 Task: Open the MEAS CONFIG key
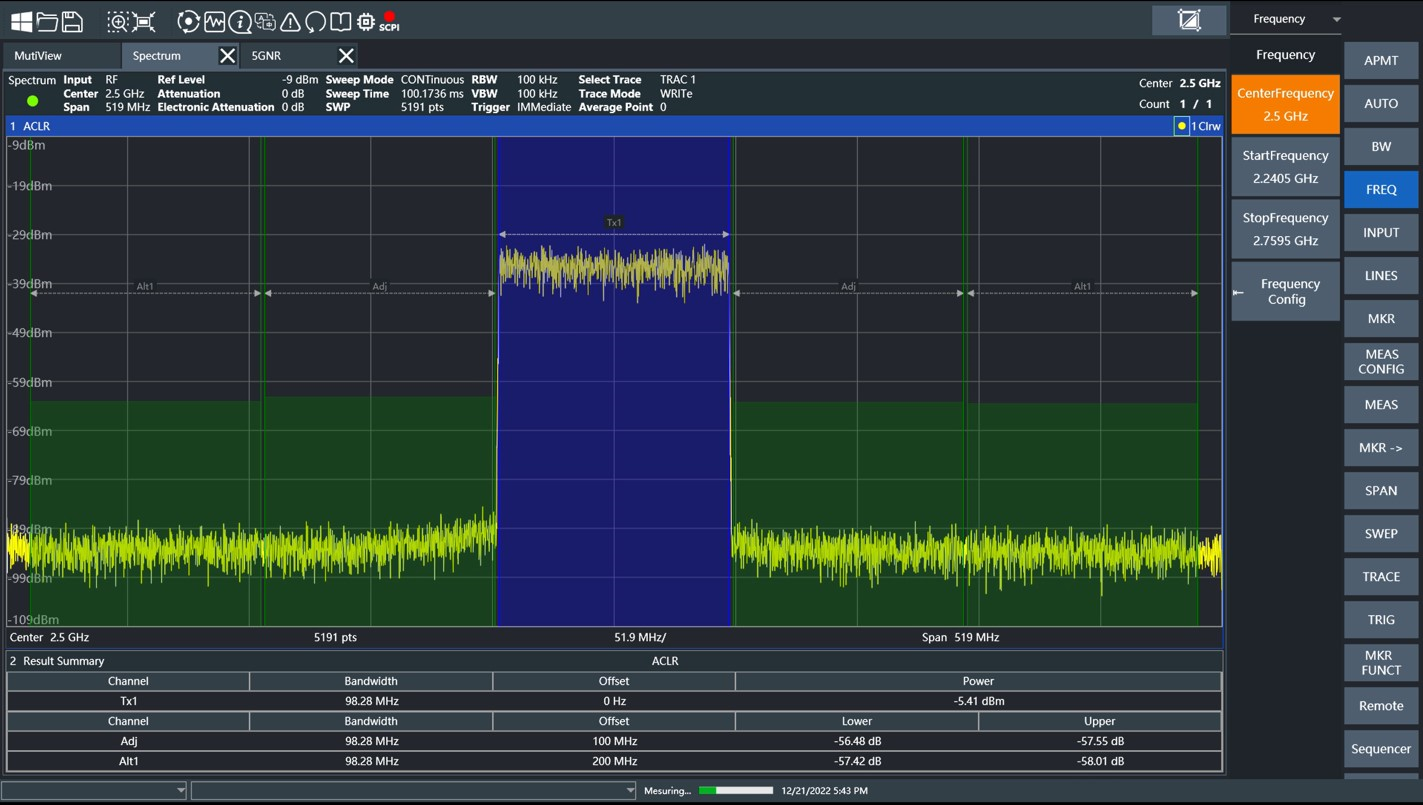tap(1381, 361)
